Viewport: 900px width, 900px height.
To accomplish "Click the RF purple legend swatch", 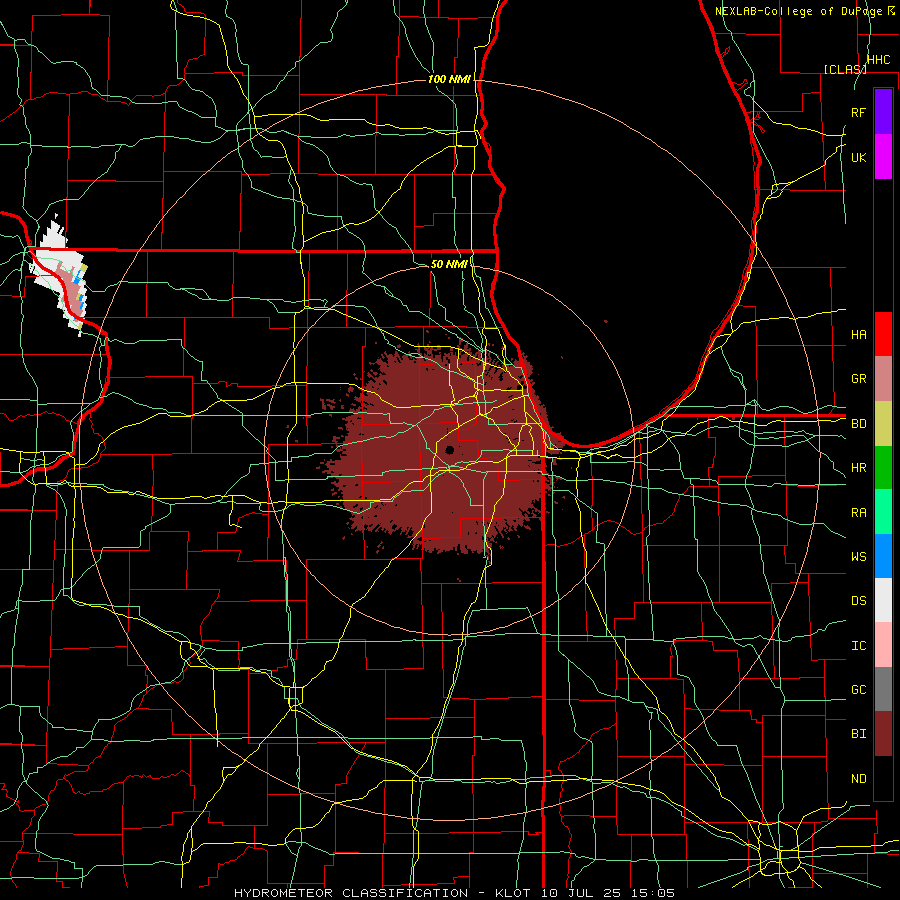I will 883,112.
